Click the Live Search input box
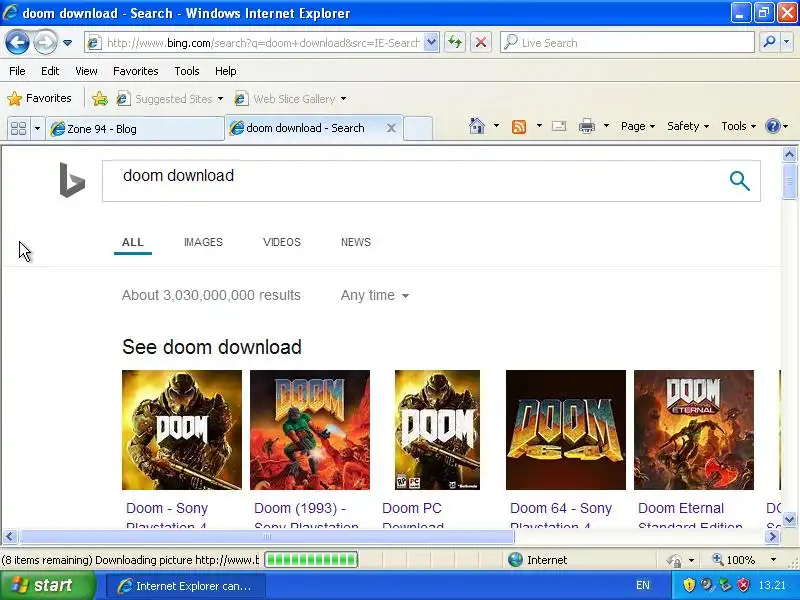This screenshot has height=600, width=800. tap(627, 43)
